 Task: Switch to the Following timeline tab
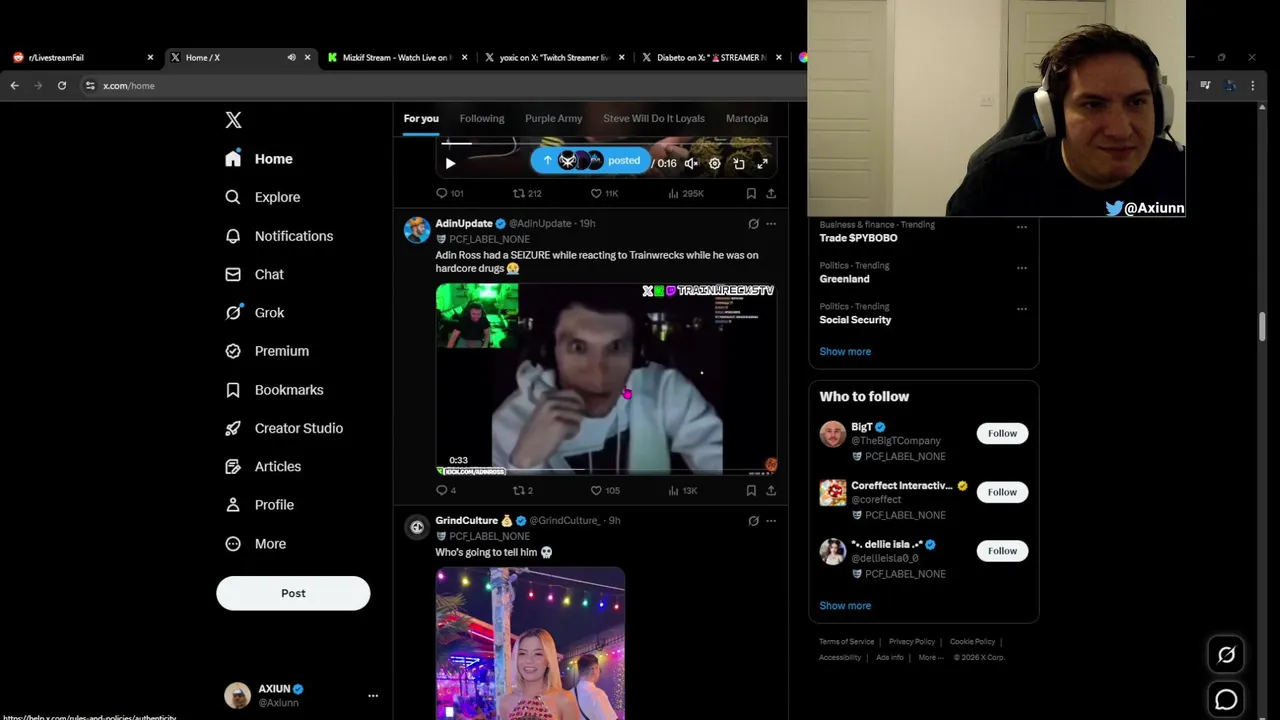click(x=482, y=118)
